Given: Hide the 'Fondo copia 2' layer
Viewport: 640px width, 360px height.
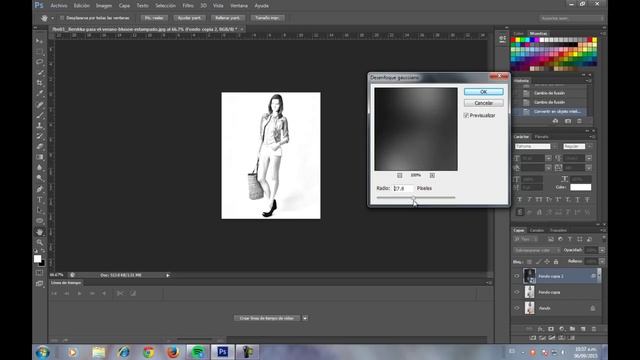Looking at the screenshot, I should click(517, 276).
